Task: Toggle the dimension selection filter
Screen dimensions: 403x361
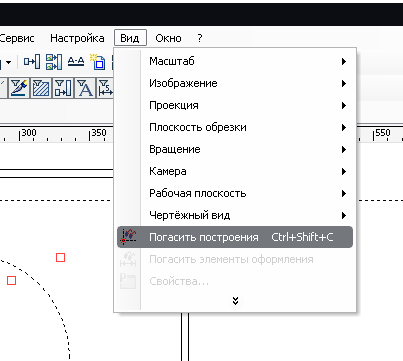Action: 105,88
